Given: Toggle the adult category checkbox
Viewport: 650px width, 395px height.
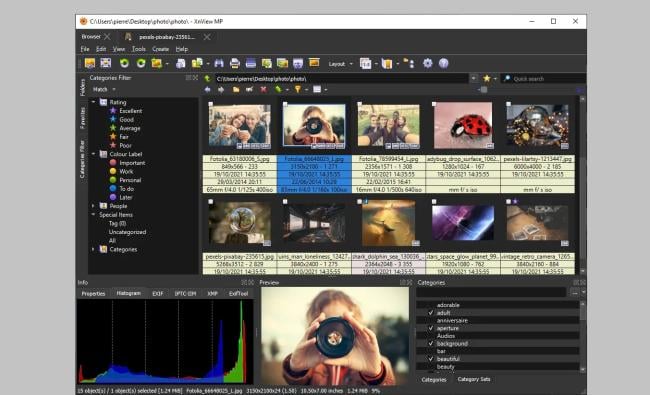Looking at the screenshot, I should pos(431,313).
